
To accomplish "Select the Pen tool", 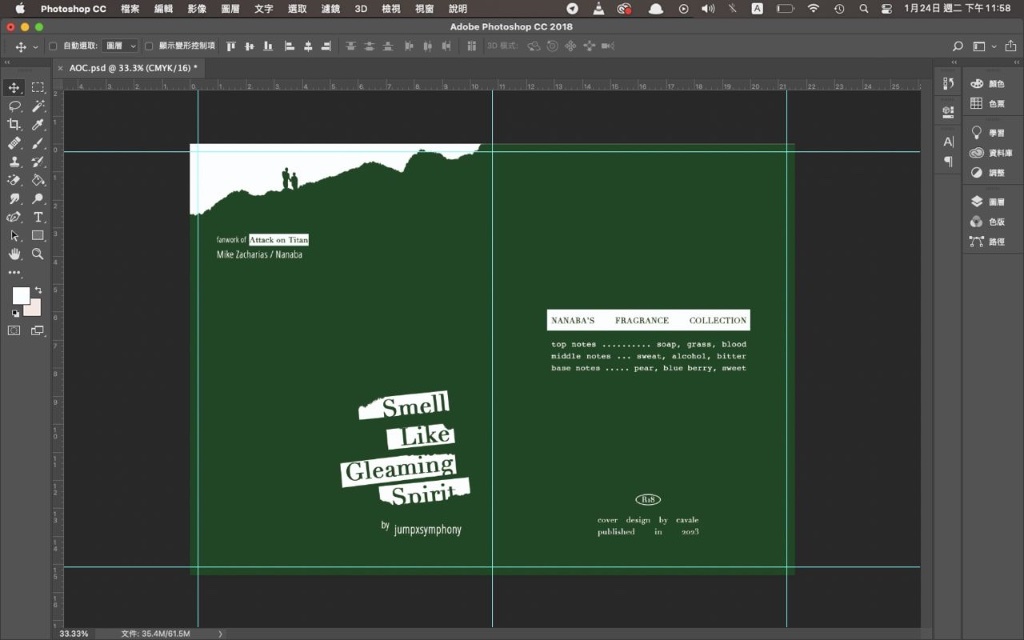I will 14,217.
